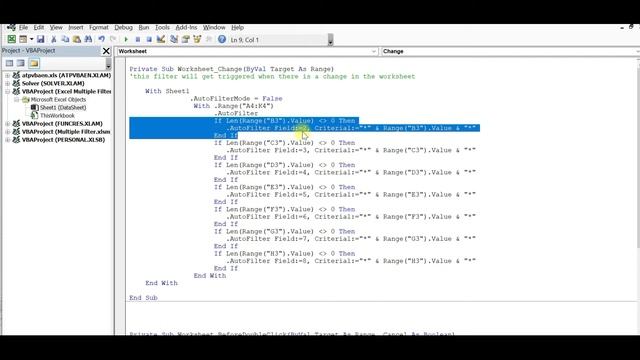Open the Tools menu
This screenshot has height=360, width=640.
point(162,27)
